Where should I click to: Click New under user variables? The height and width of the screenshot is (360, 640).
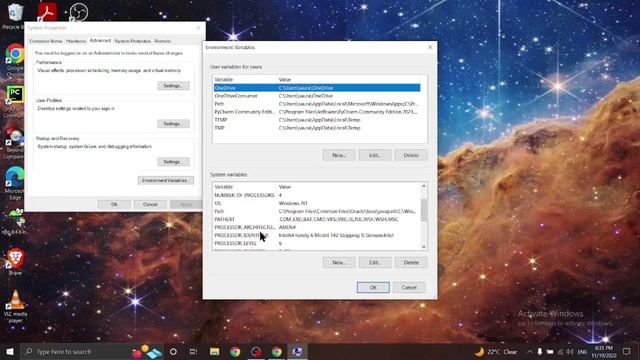click(339, 155)
